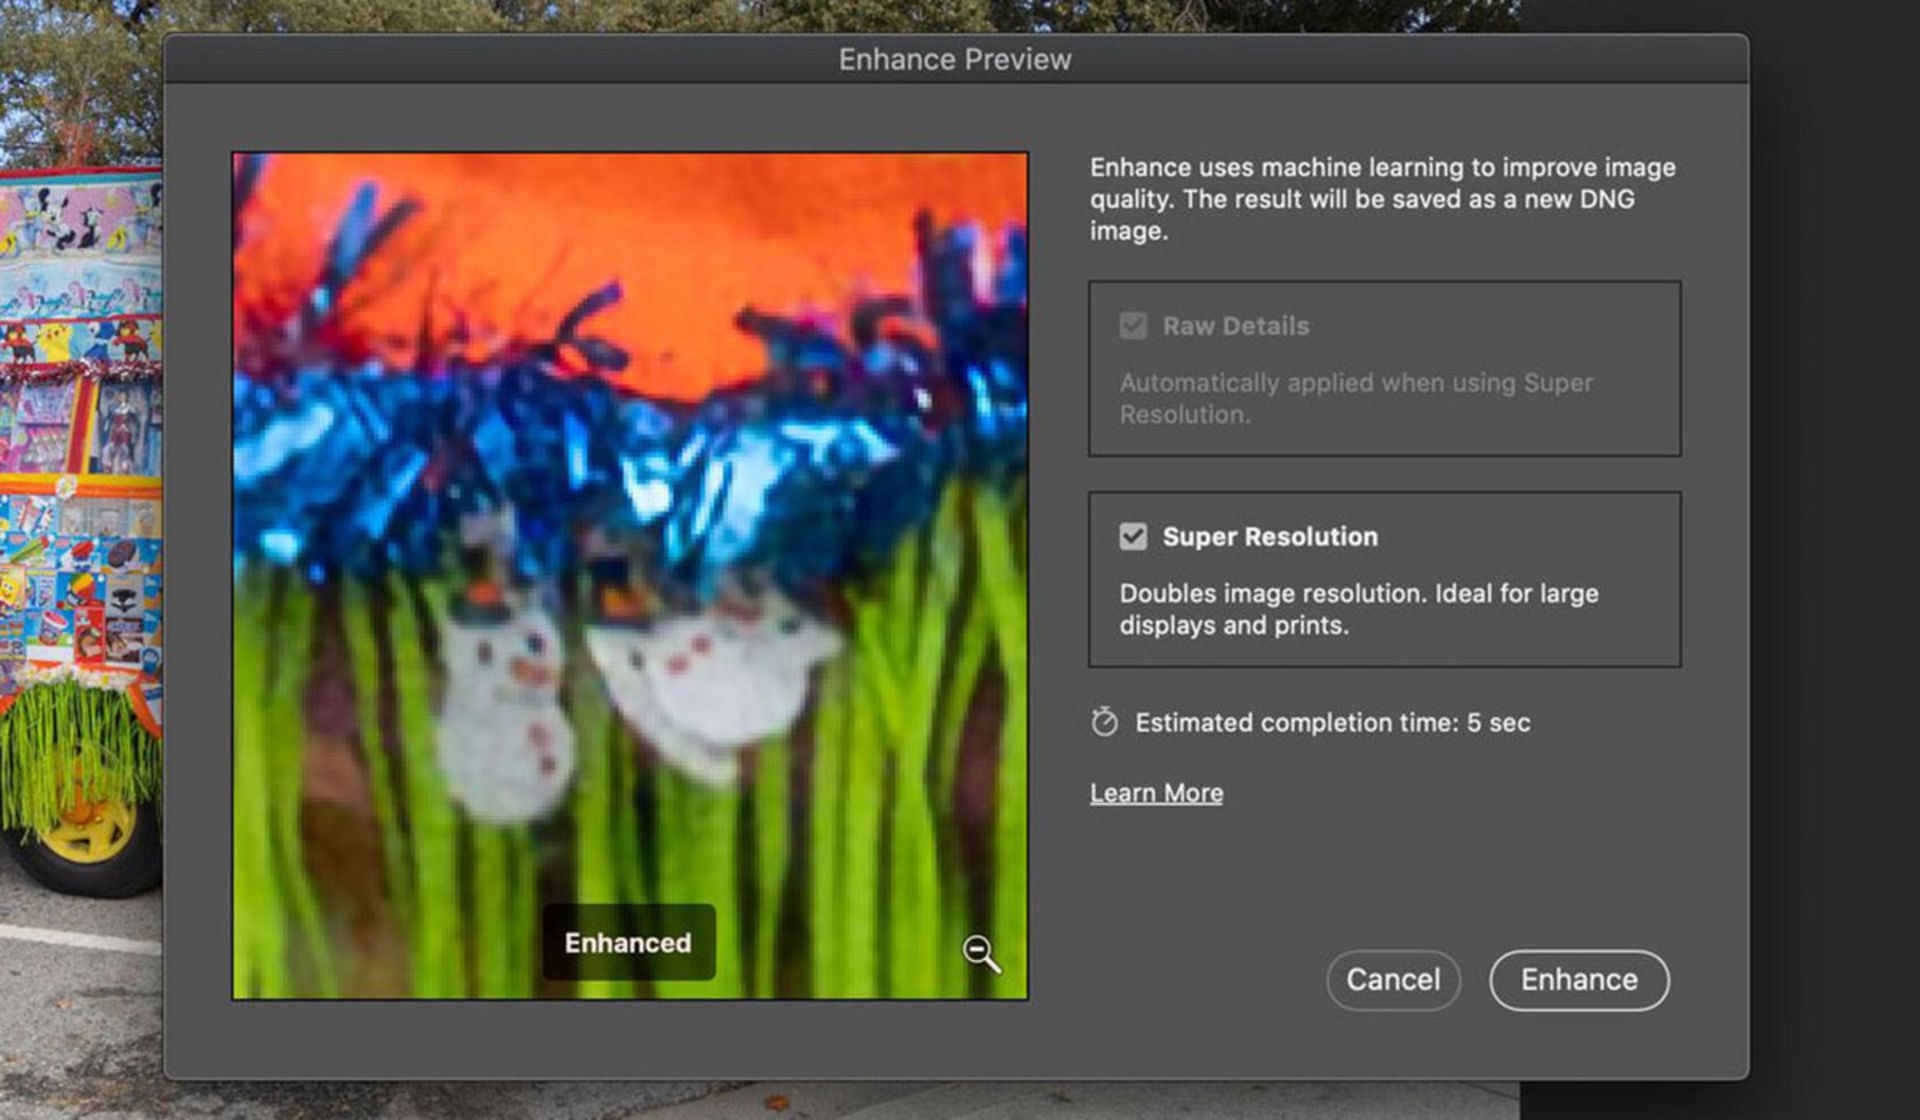Click the Enhance Preview title bar
The width and height of the screenshot is (1920, 1120).
click(x=954, y=60)
